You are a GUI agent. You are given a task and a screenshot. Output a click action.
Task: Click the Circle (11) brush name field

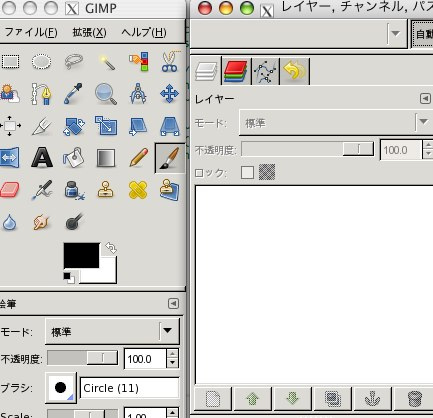pos(130,388)
